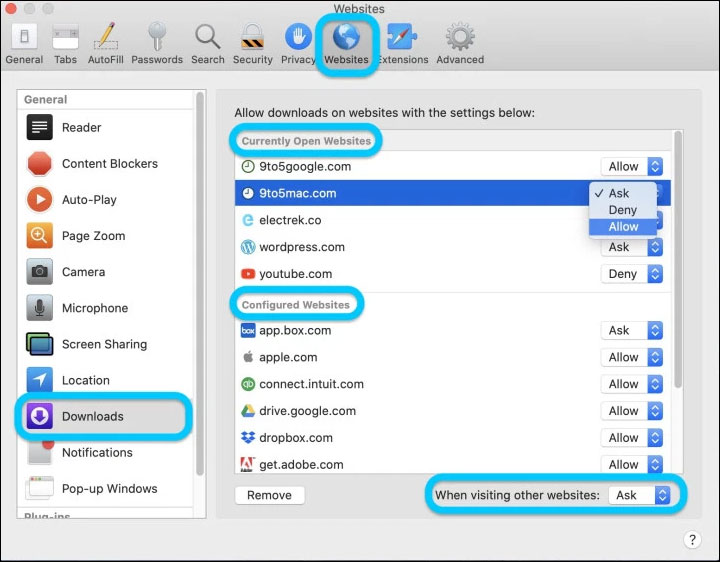Select the get.adobe.com row

pyautogui.click(x=452, y=464)
